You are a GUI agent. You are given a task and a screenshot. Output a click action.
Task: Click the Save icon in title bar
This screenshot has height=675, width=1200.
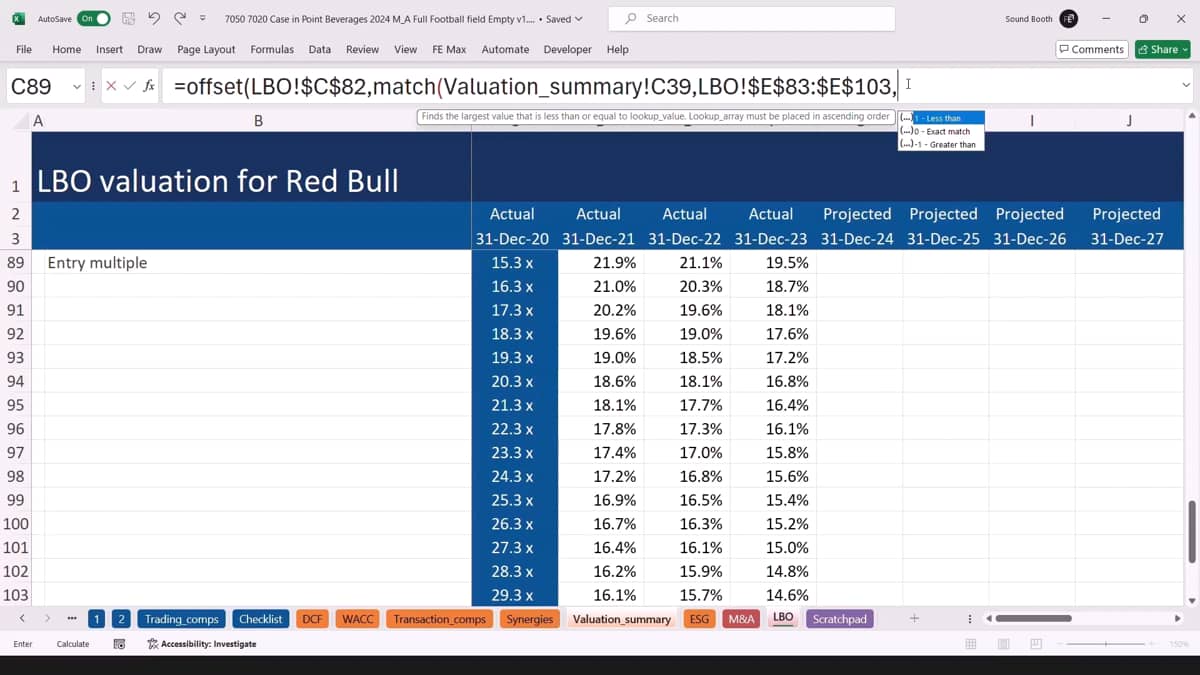(x=129, y=19)
